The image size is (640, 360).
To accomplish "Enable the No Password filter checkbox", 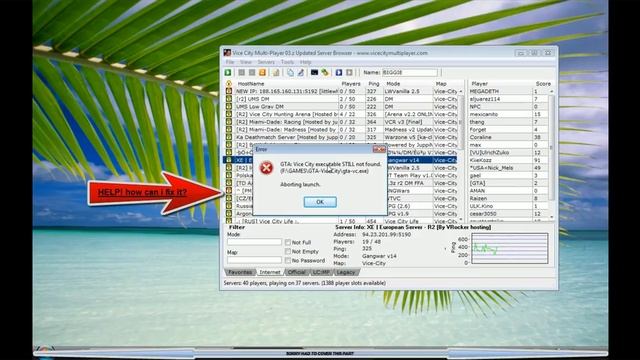I will coord(288,260).
